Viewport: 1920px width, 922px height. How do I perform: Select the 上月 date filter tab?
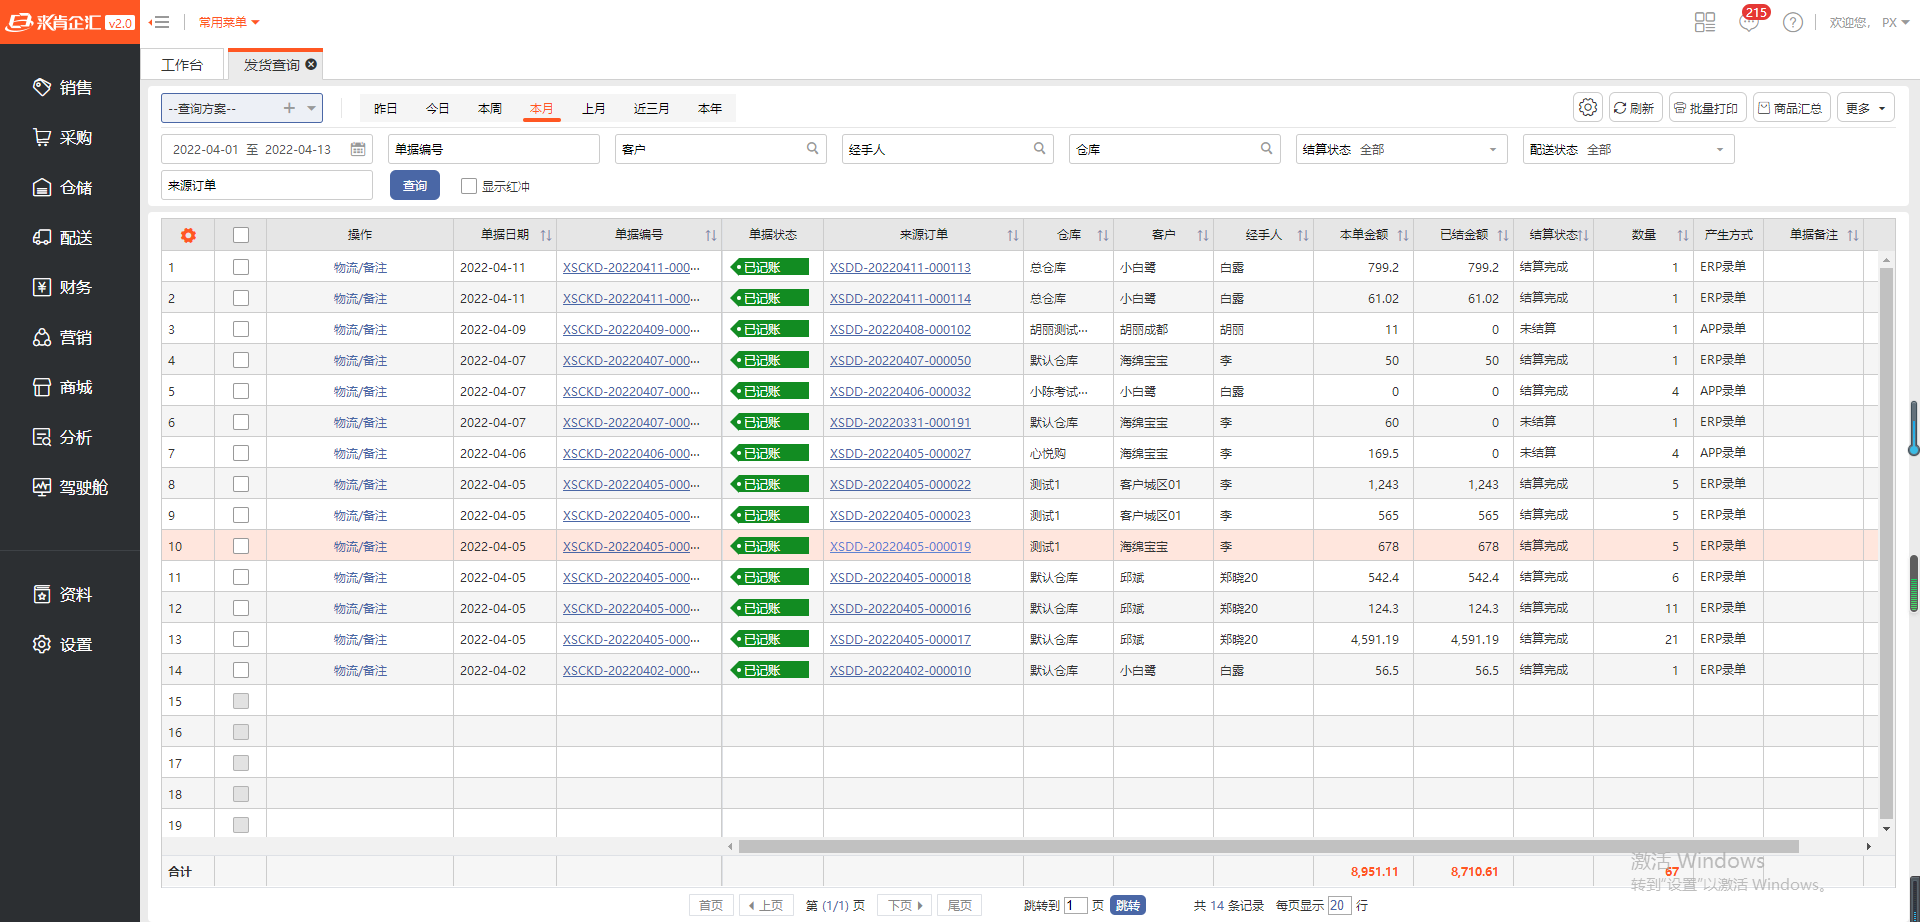point(594,108)
